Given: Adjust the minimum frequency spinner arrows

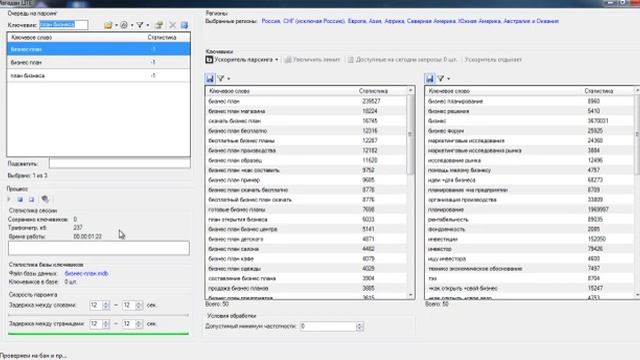Looking at the screenshot, I should pos(360,326).
